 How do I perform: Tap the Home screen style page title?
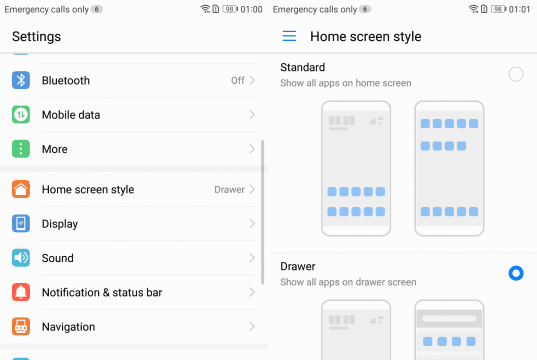click(366, 37)
